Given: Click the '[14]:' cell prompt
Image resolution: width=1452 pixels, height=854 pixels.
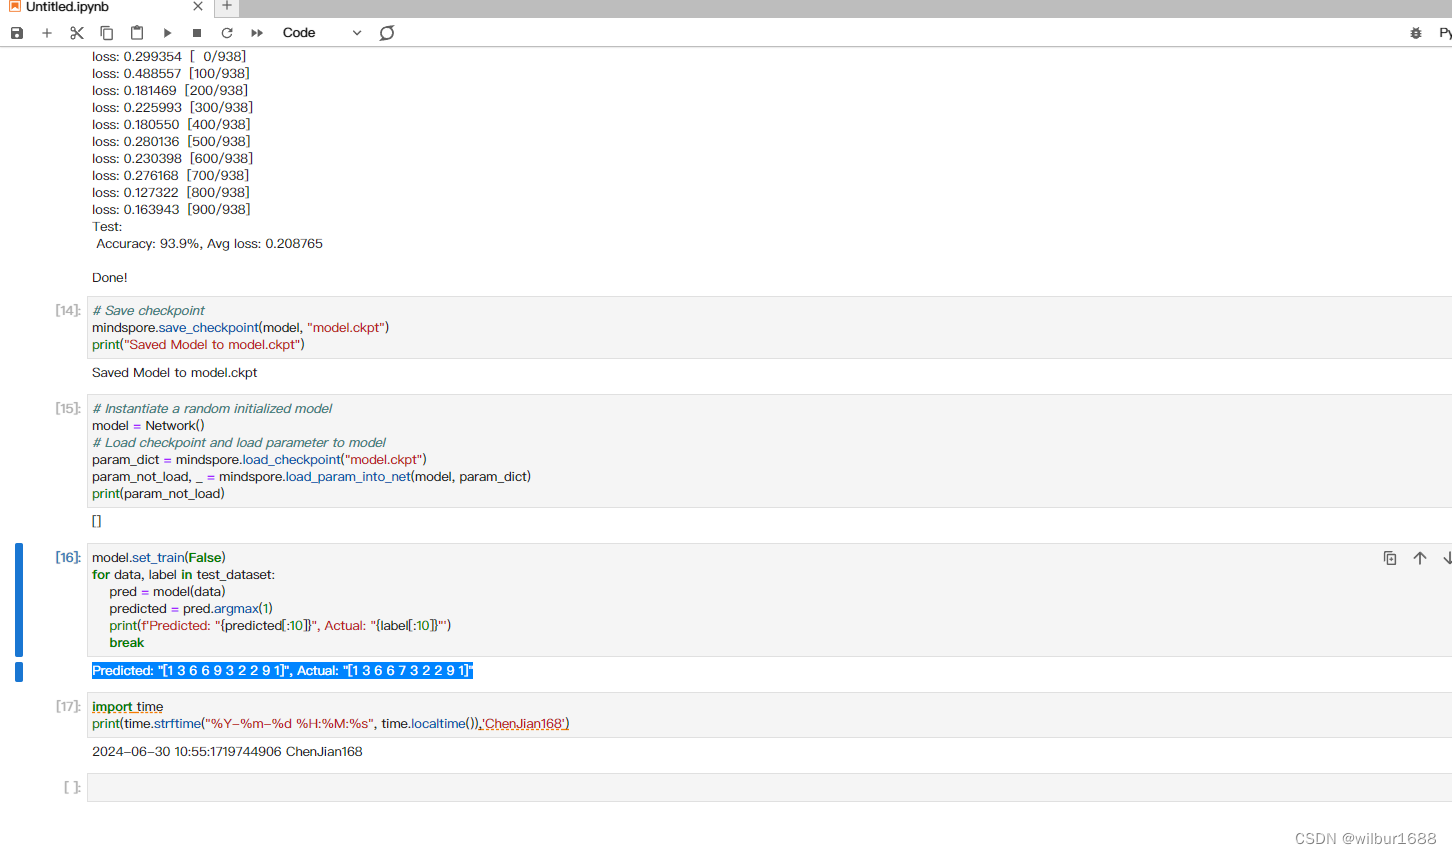Looking at the screenshot, I should [68, 311].
